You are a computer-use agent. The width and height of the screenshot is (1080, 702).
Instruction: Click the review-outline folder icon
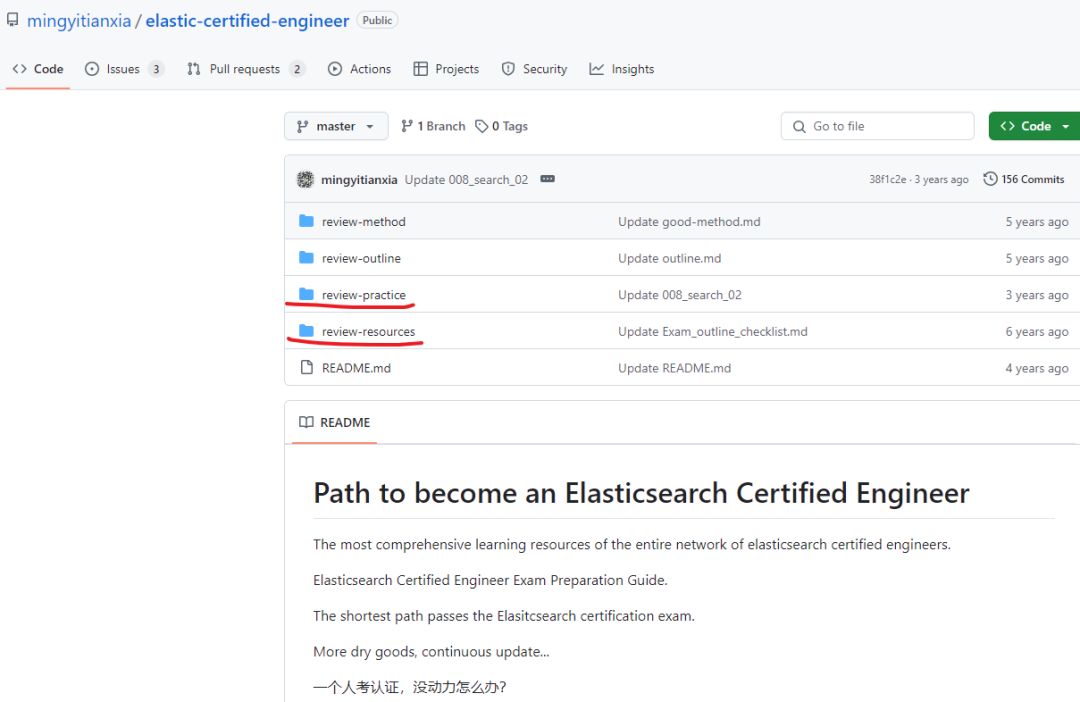[x=307, y=258]
